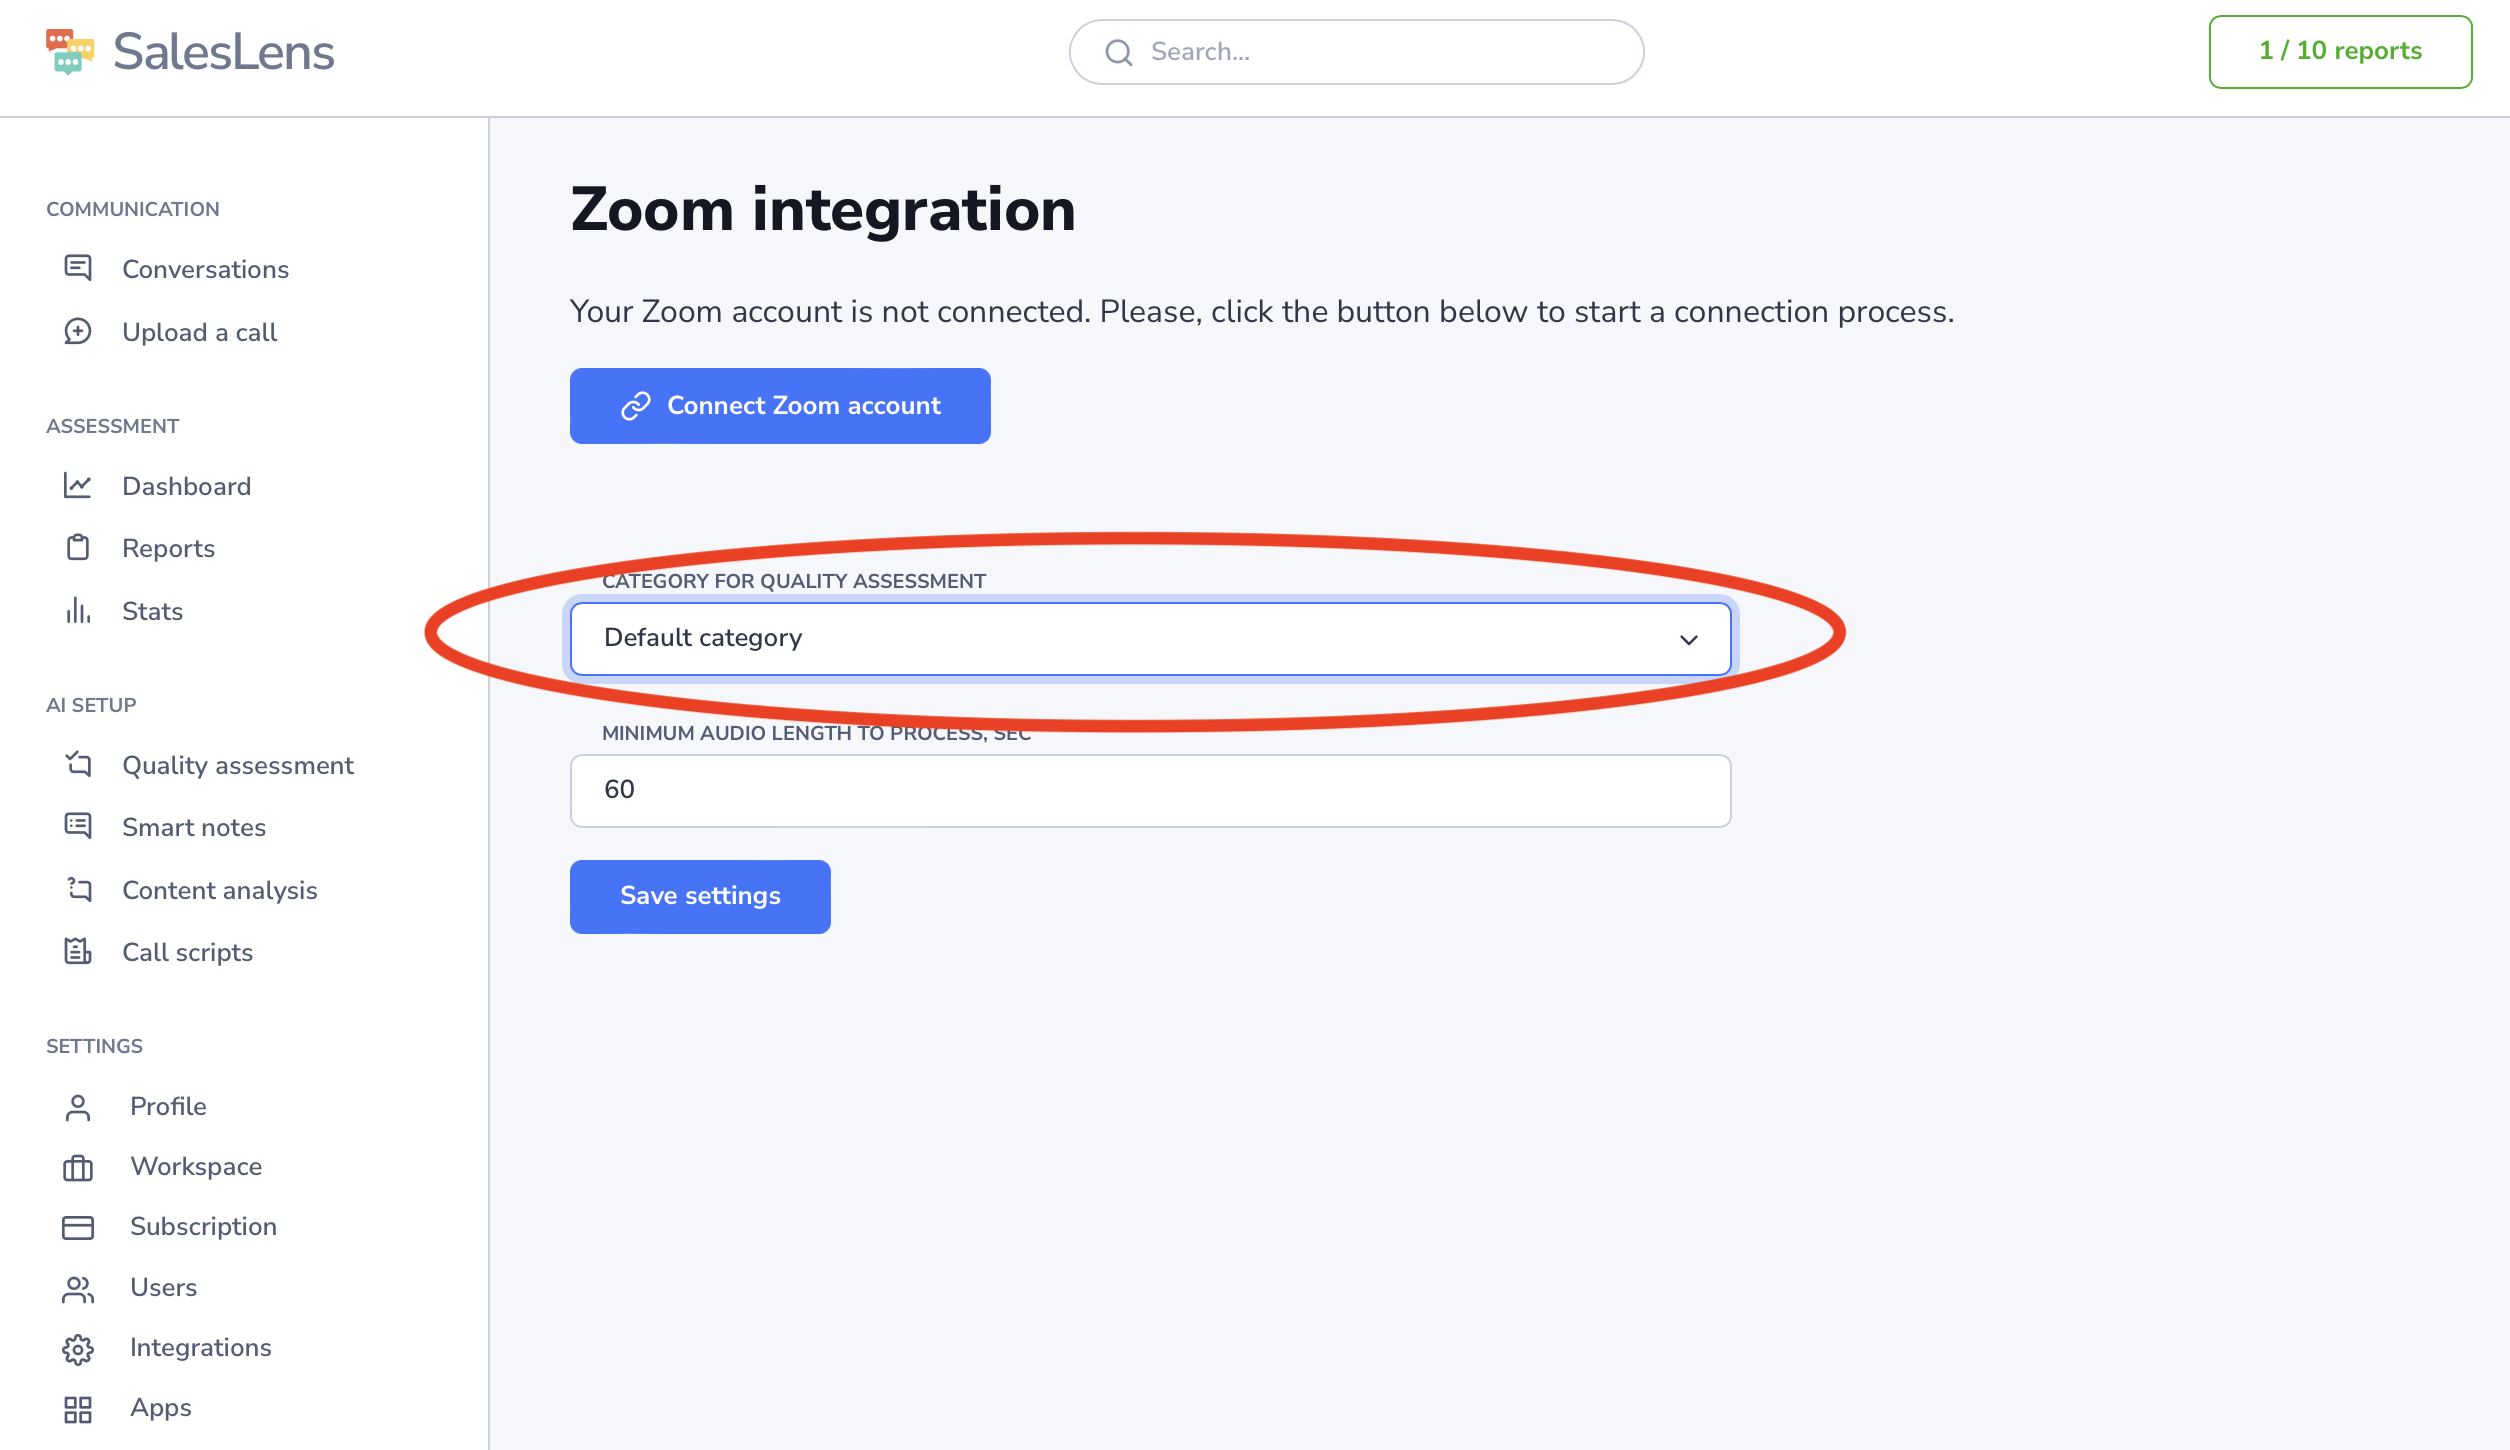The width and height of the screenshot is (2510, 1450).
Task: Open the Default category dropdown
Action: coord(1150,639)
